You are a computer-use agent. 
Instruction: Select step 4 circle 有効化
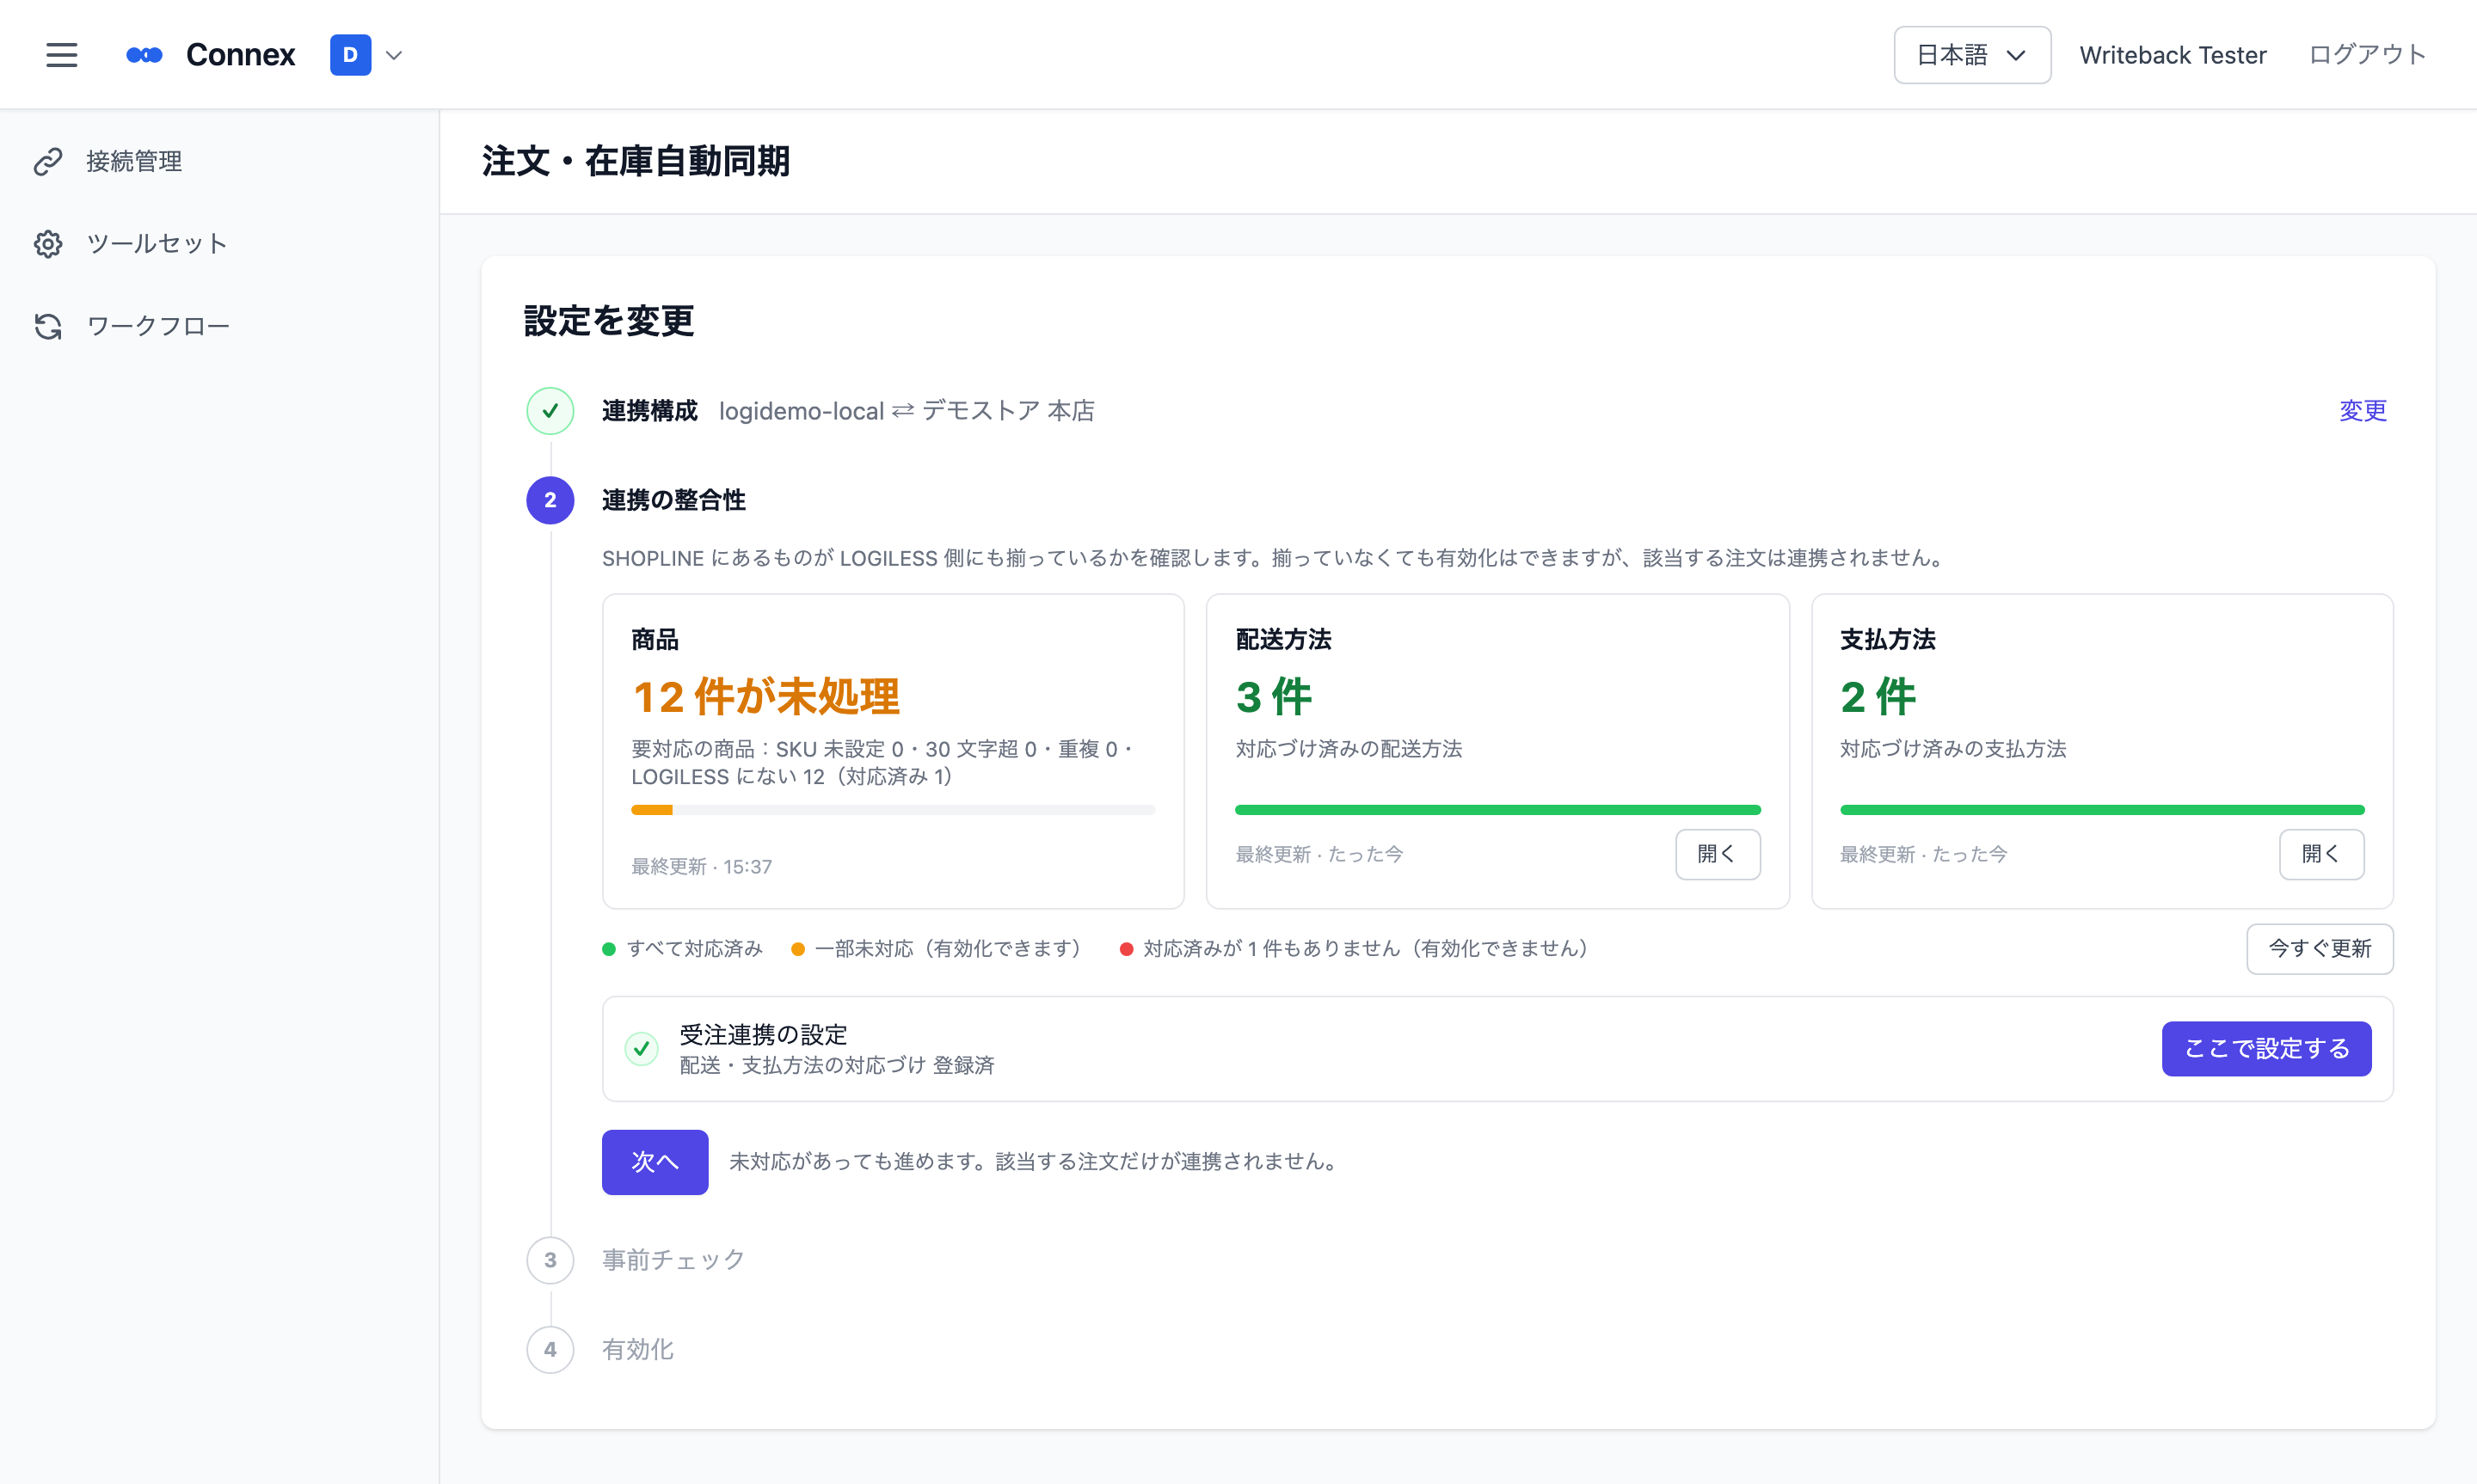550,1350
